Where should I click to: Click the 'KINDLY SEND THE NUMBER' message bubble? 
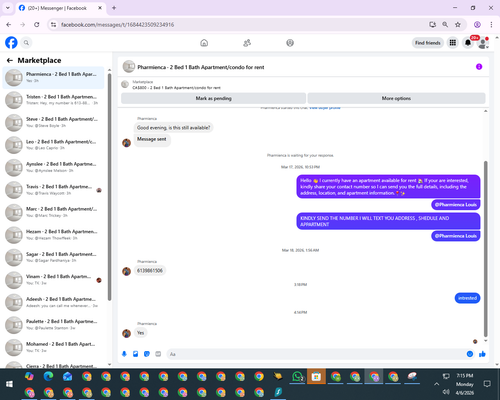coord(388,221)
